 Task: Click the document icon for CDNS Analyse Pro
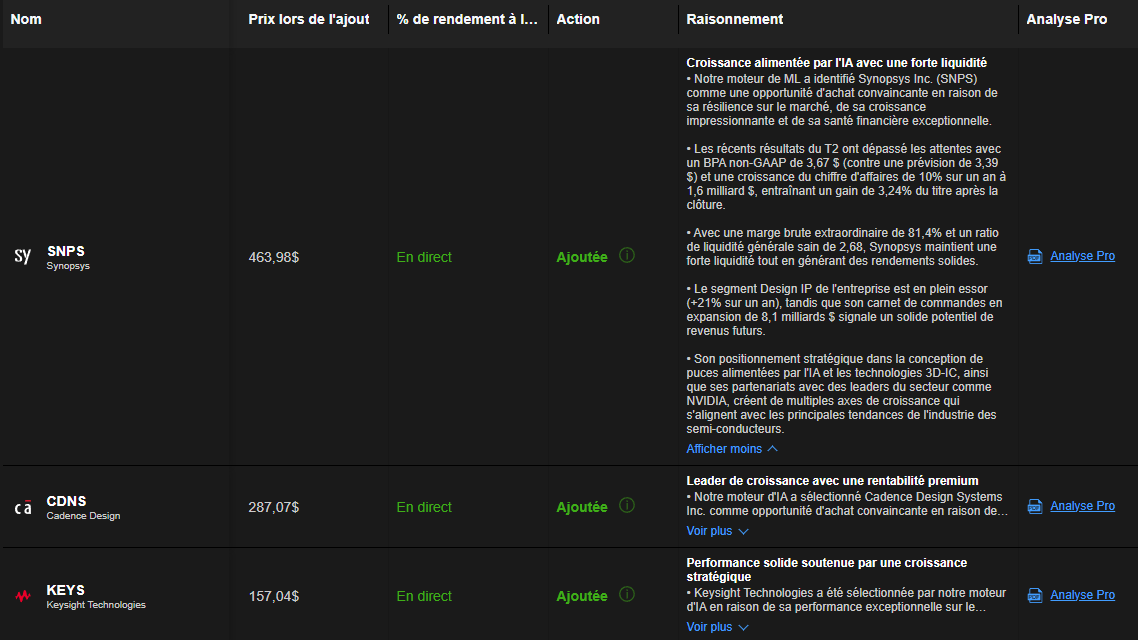pos(1035,506)
